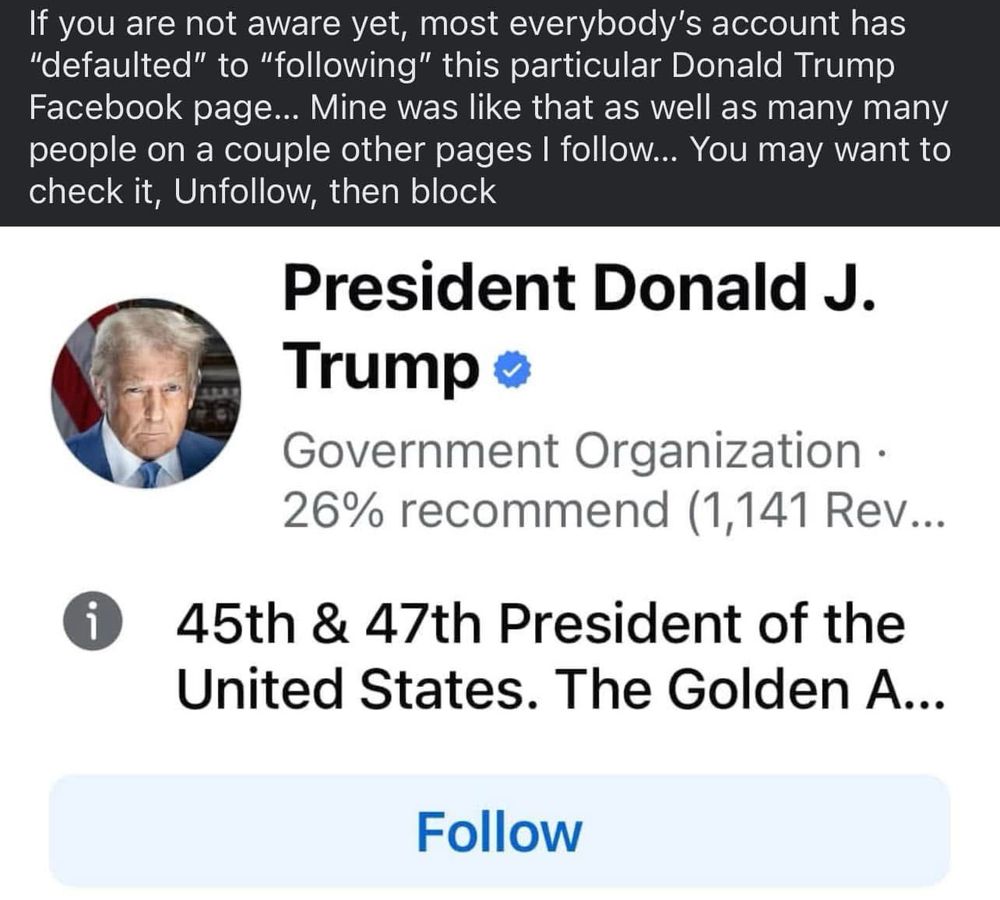This screenshot has height=900, width=1000.
Task: Click the Facebook page... caption line
Action: point(489,108)
